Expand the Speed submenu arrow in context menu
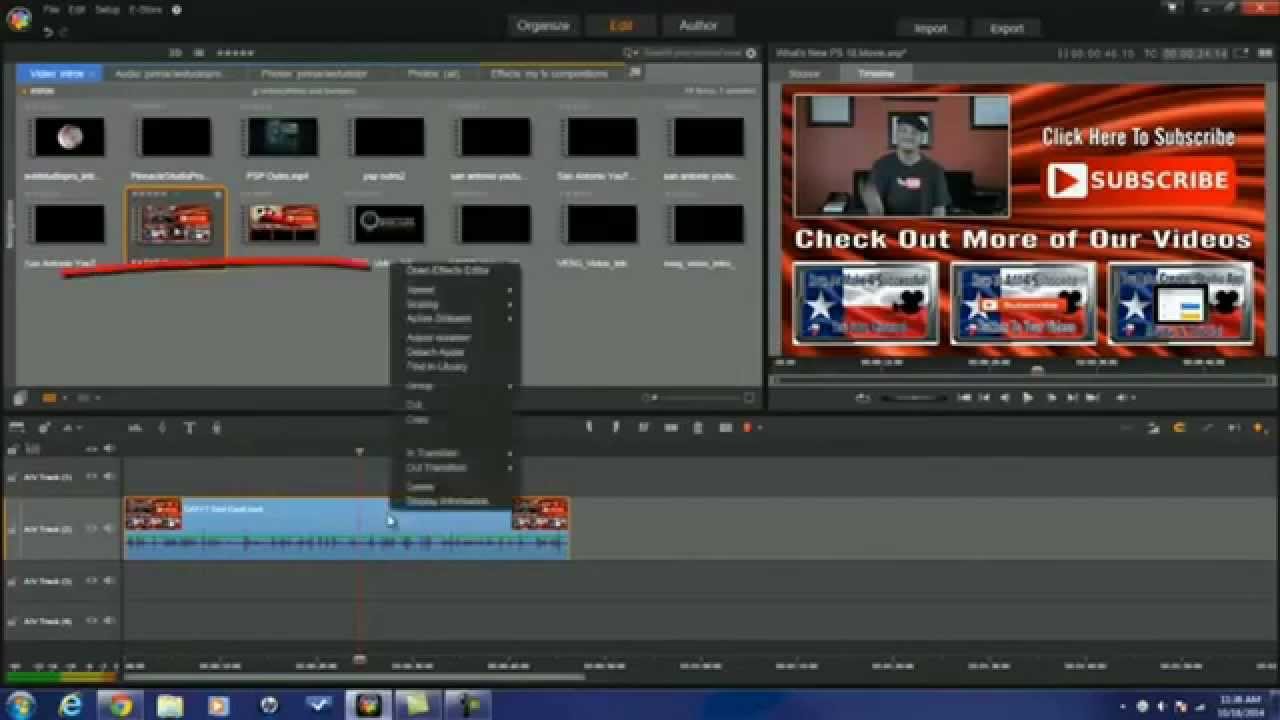This screenshot has height=720, width=1280. (510, 290)
